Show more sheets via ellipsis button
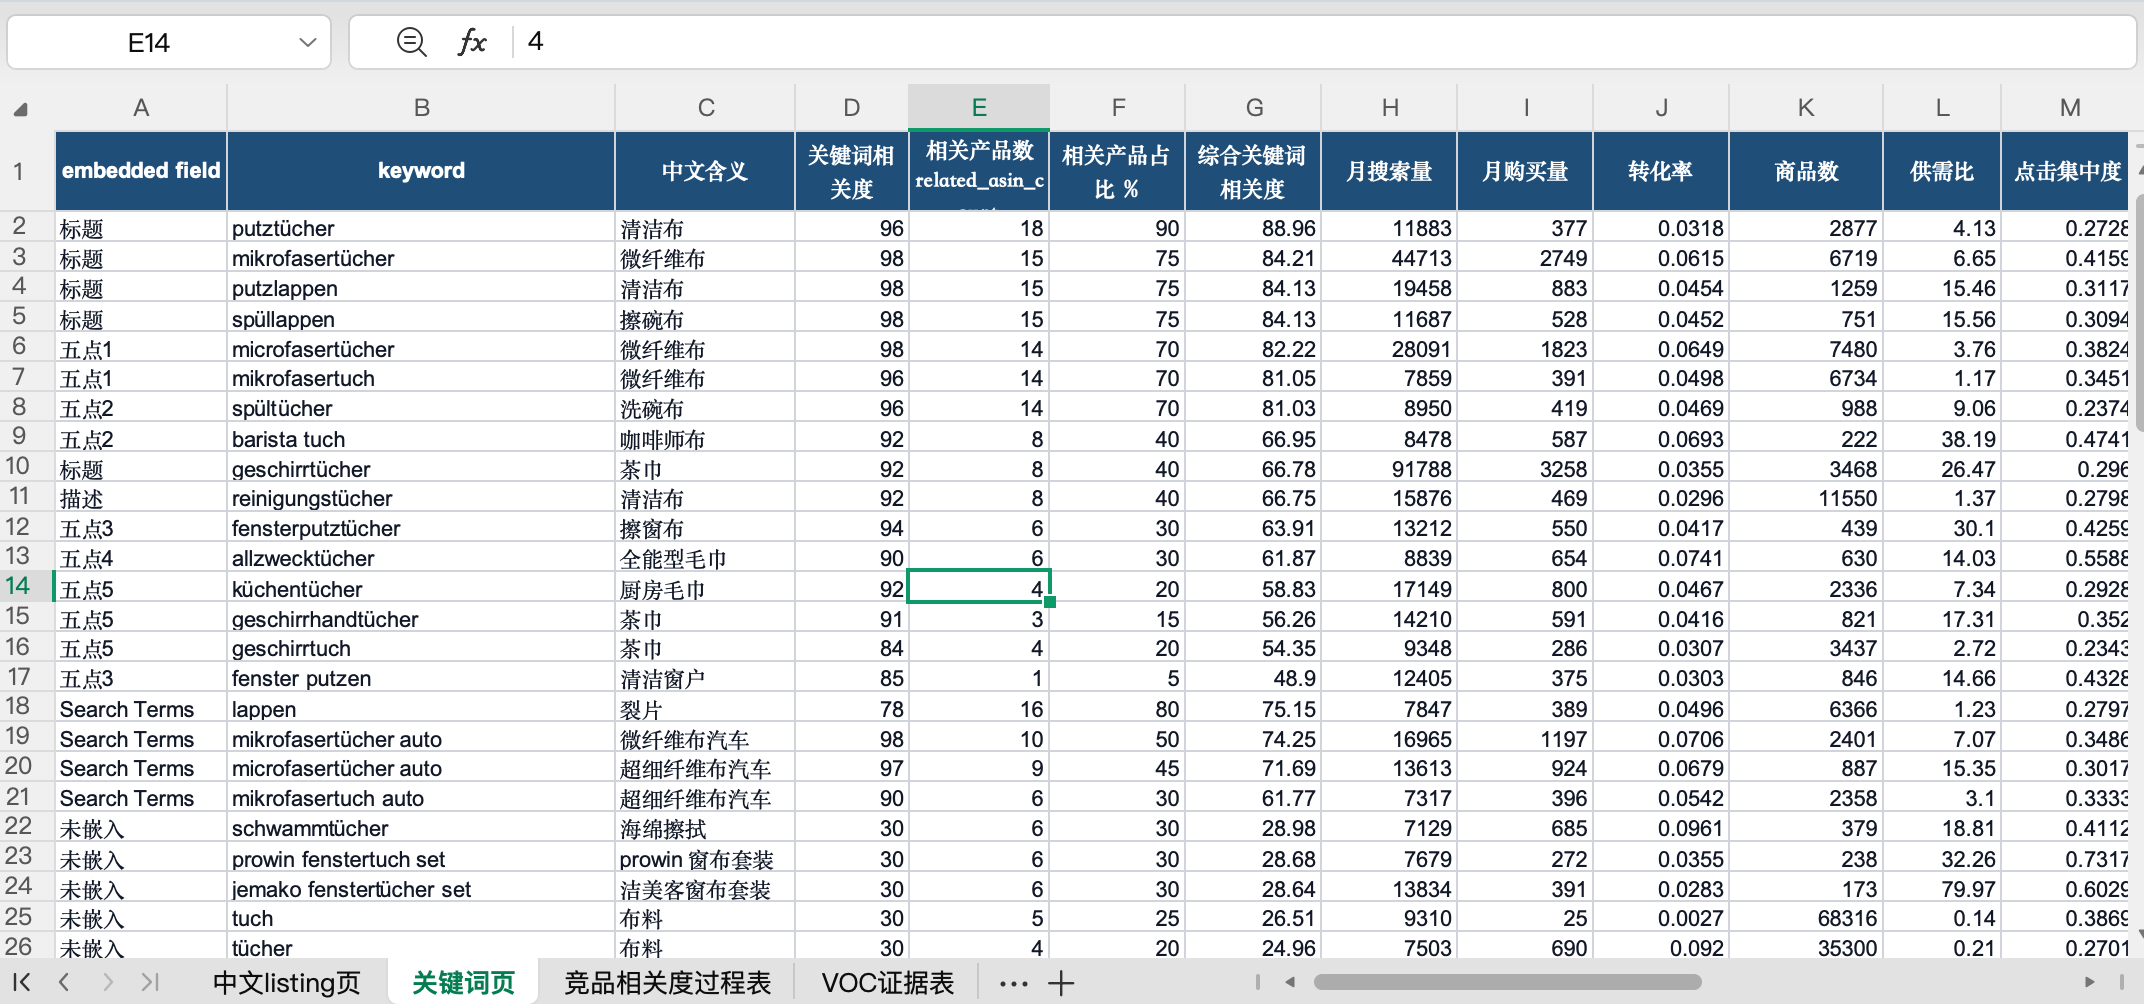 [1013, 983]
